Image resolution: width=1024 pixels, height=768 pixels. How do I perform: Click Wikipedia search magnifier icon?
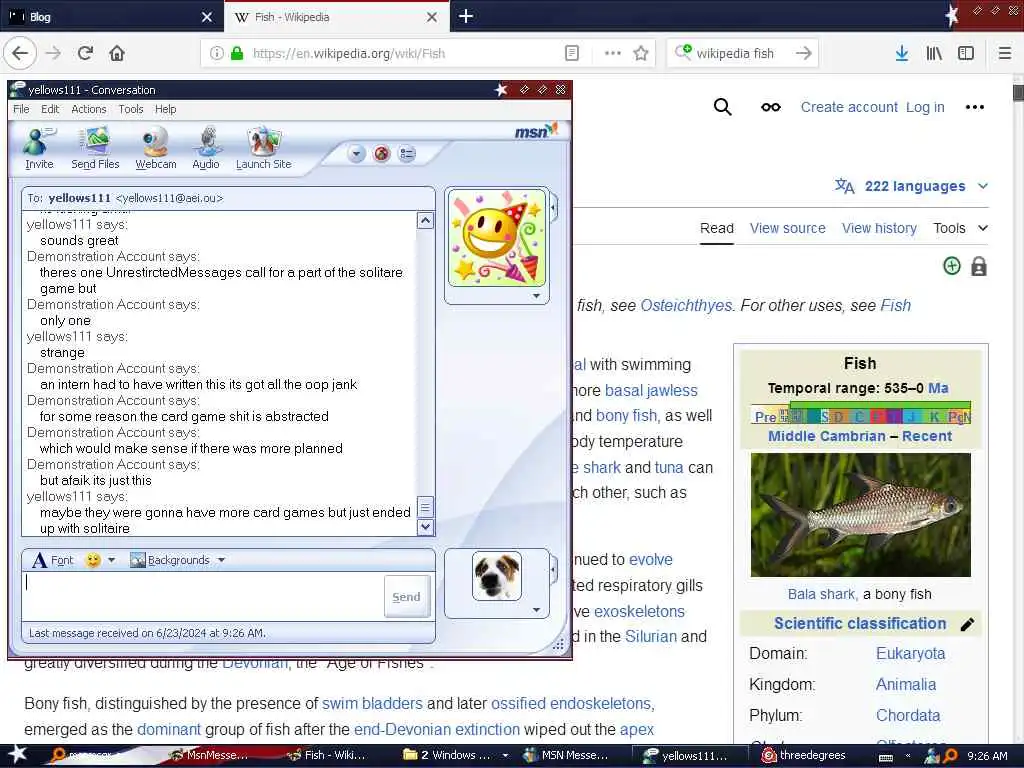click(722, 106)
